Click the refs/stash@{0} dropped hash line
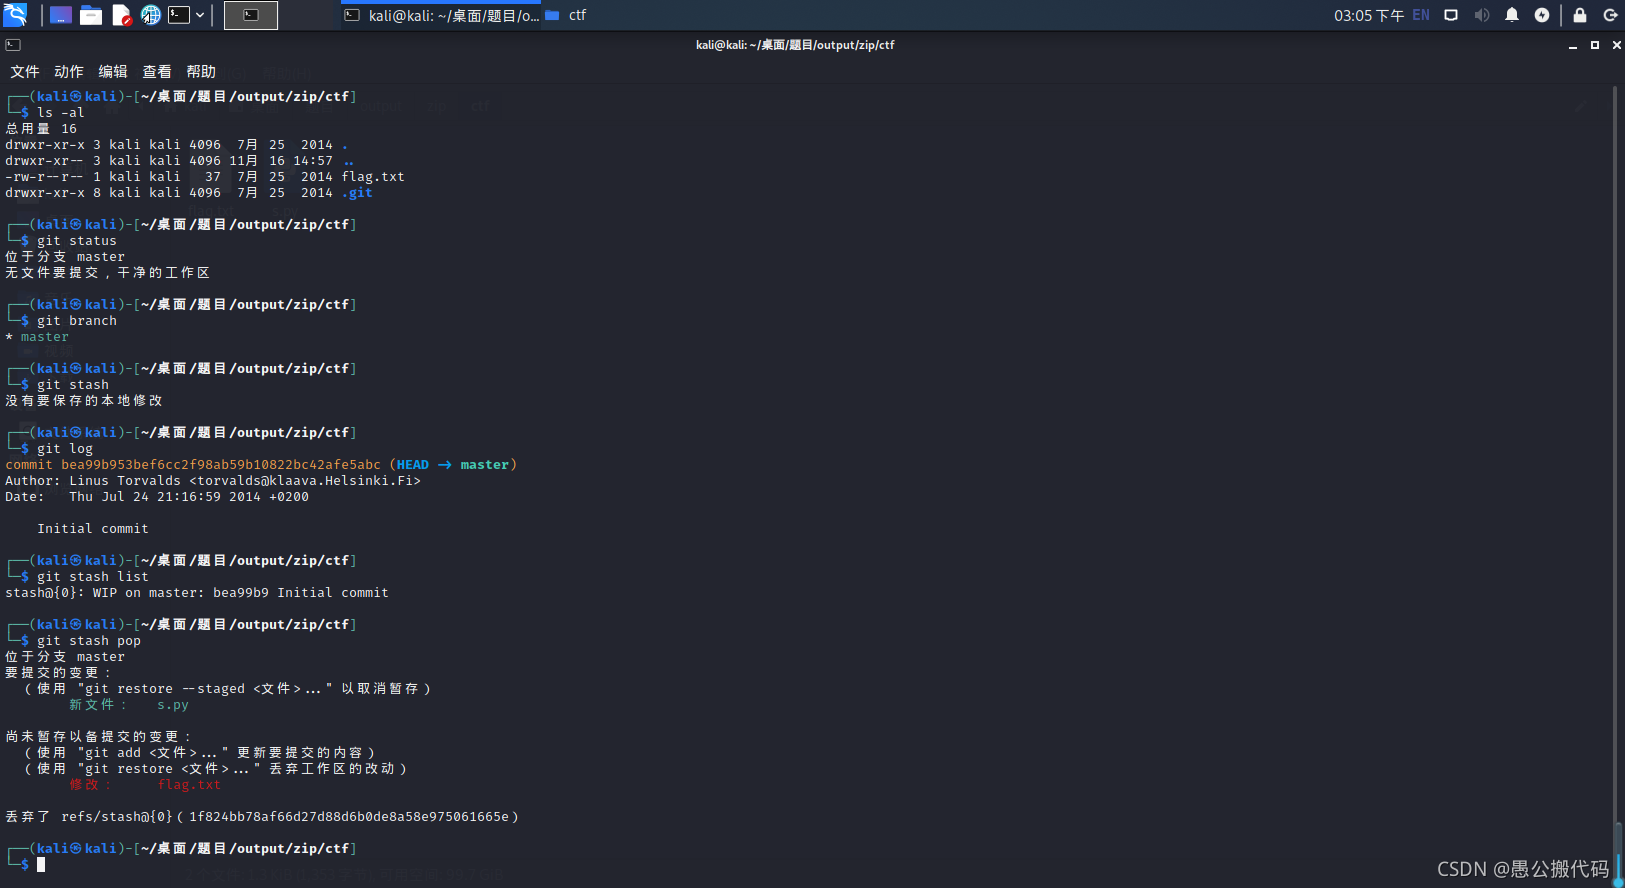The height and width of the screenshot is (888, 1625). pos(262,817)
